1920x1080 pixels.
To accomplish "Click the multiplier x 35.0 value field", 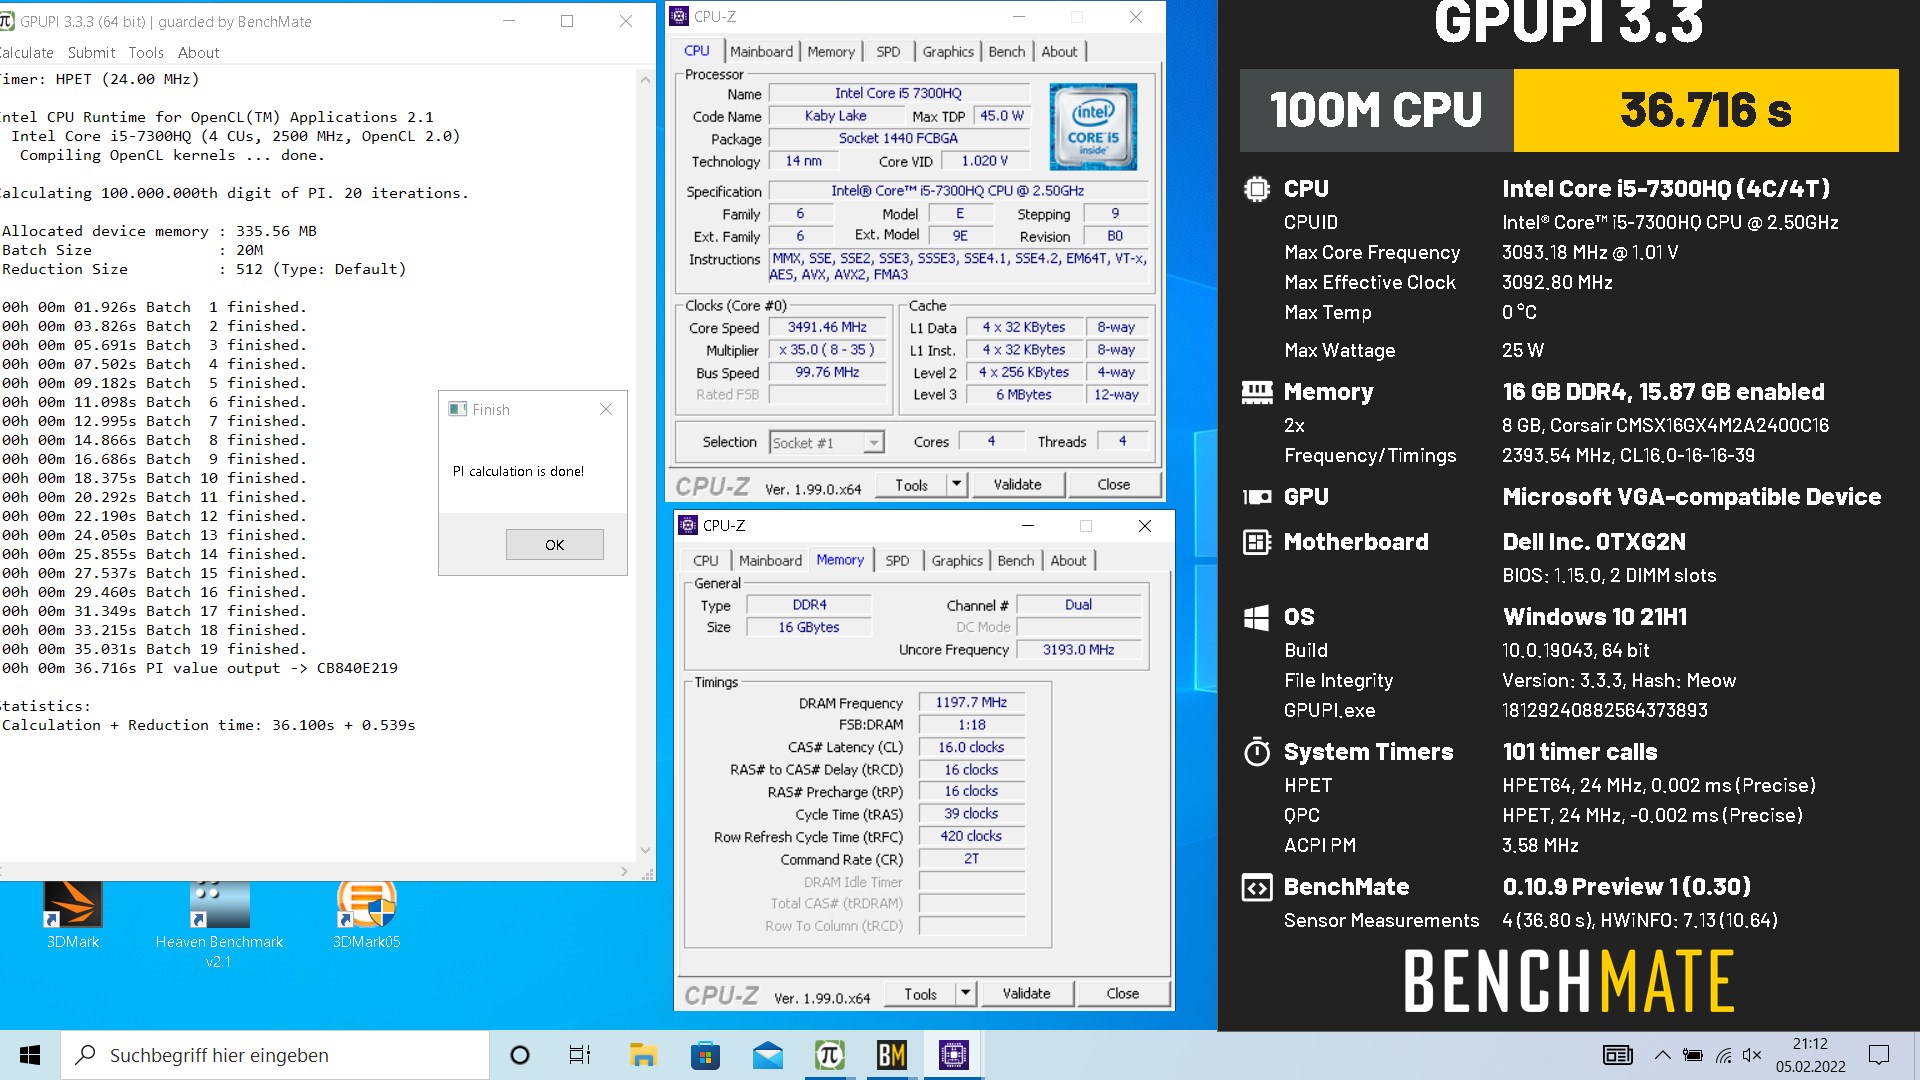I will 827,350.
